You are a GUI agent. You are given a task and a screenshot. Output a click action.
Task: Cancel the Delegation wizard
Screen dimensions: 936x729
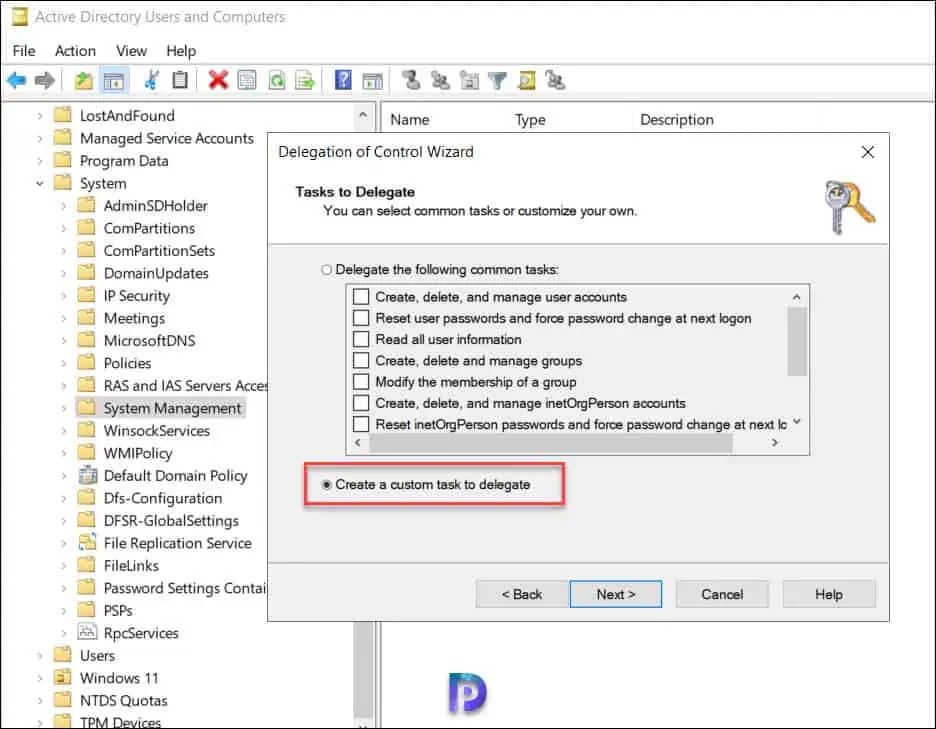pyautogui.click(x=722, y=594)
